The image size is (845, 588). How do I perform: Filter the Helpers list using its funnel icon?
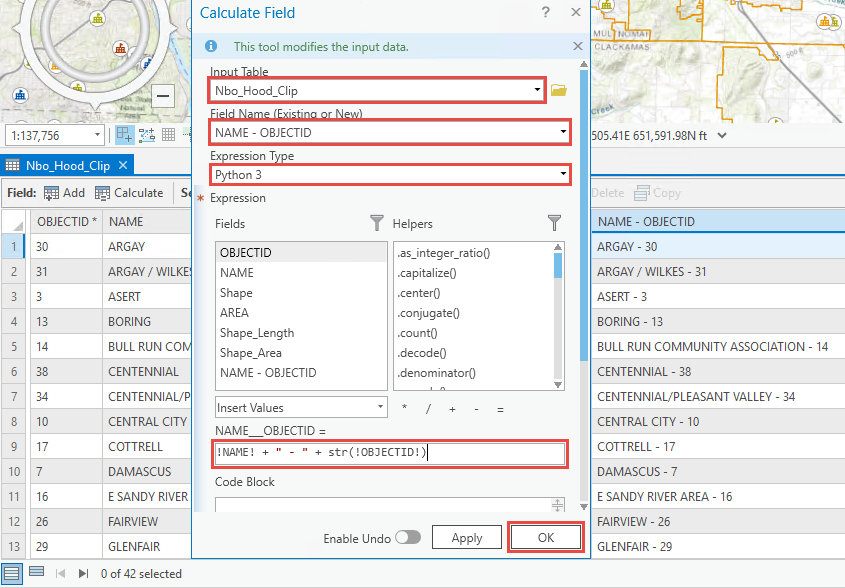pos(554,225)
